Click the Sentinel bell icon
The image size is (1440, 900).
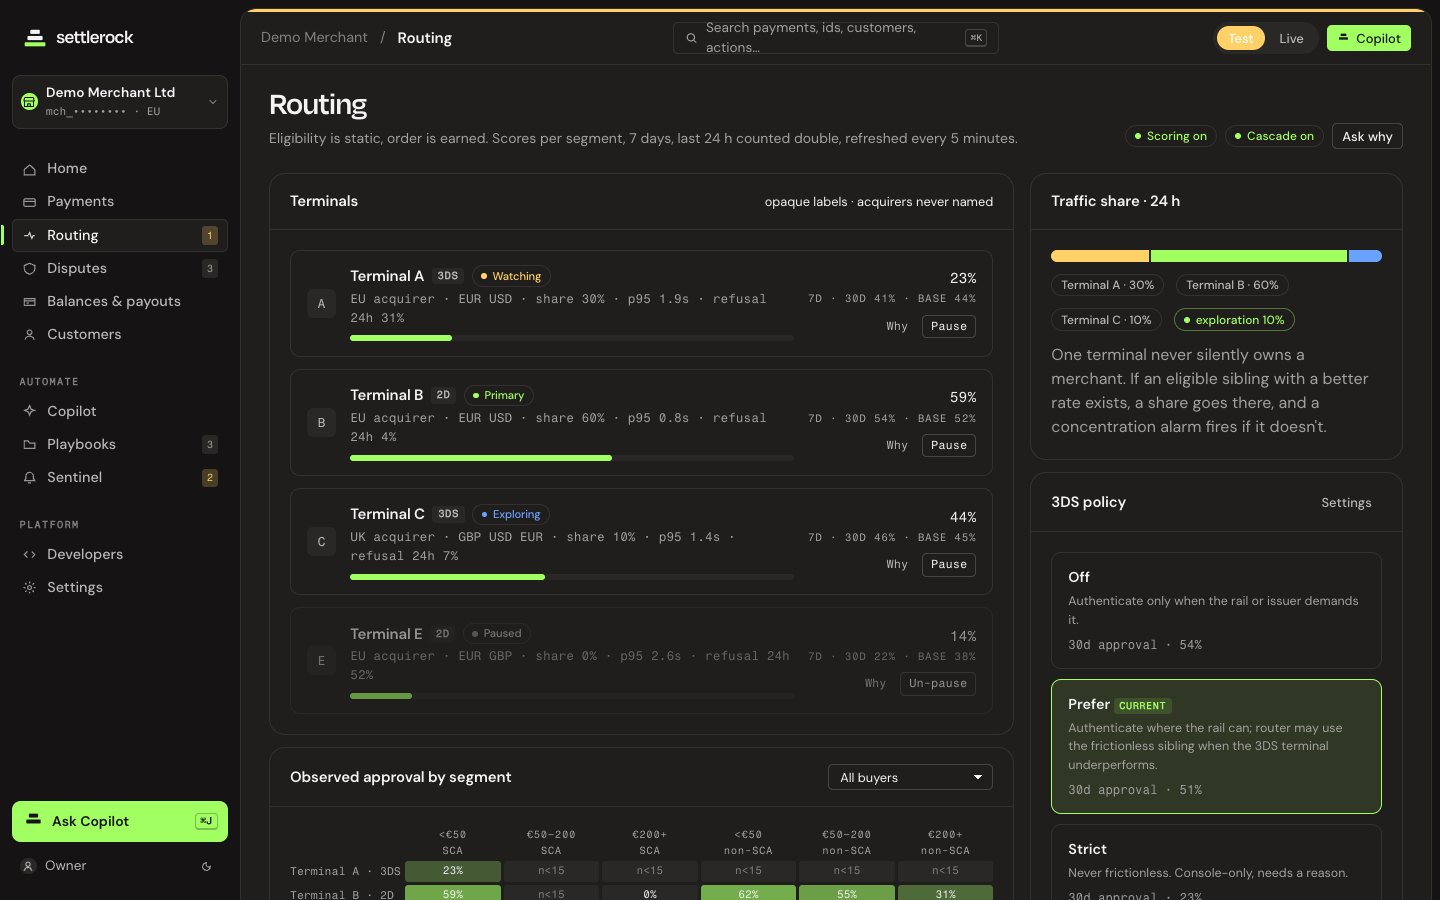tap(30, 477)
